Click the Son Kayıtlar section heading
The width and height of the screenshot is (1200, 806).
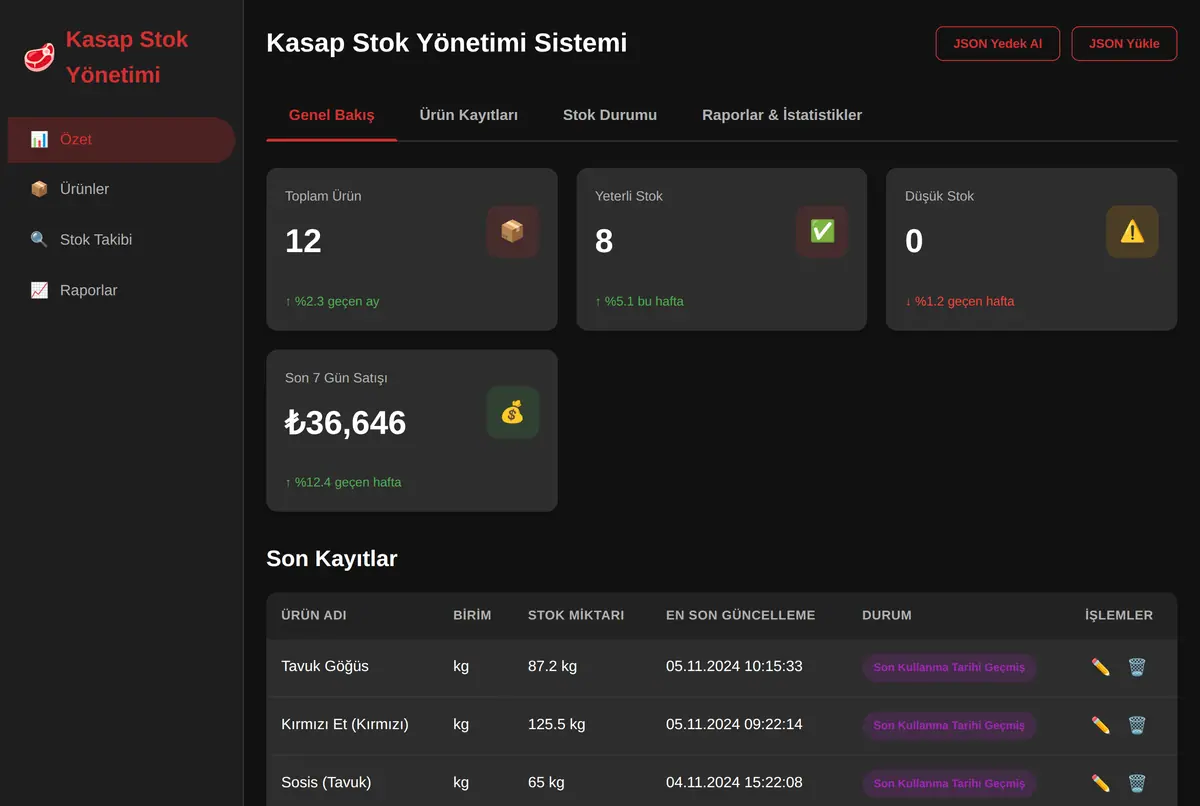[332, 559]
